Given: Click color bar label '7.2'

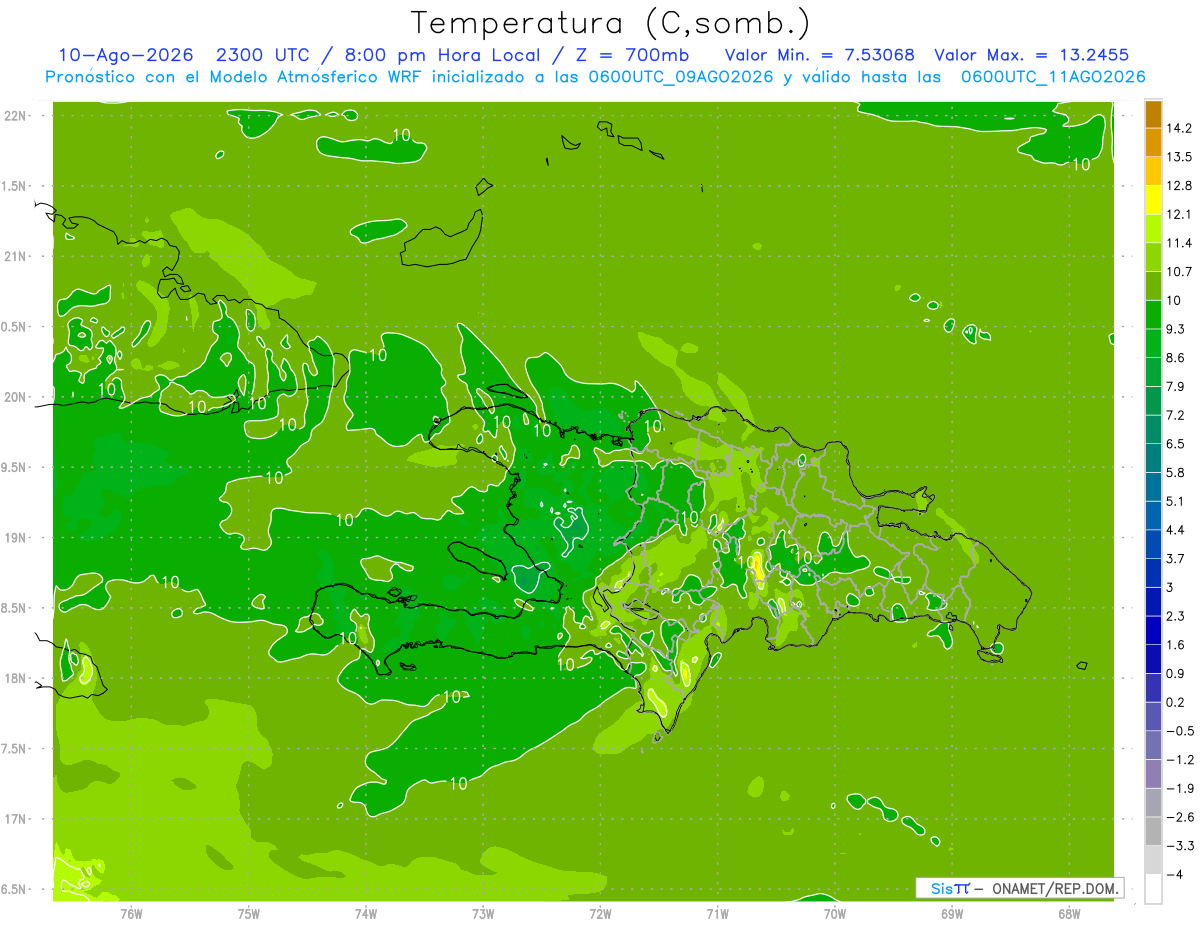Looking at the screenshot, I should tap(1176, 415).
